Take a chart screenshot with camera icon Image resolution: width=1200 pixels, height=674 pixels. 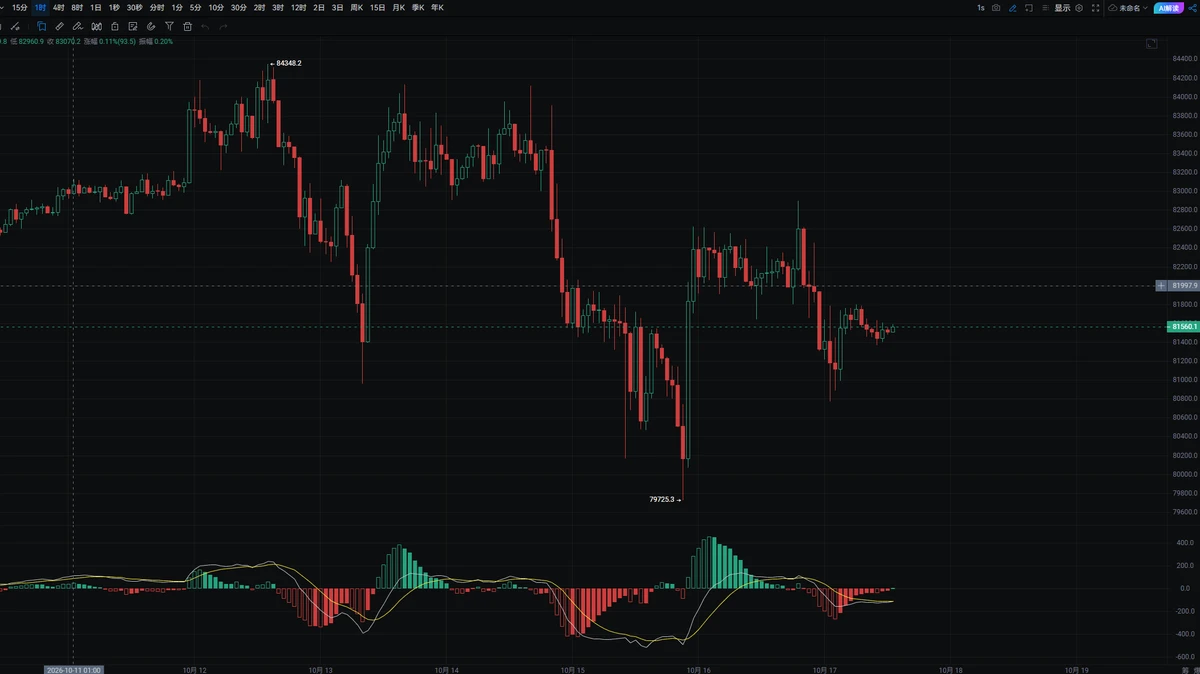point(995,8)
